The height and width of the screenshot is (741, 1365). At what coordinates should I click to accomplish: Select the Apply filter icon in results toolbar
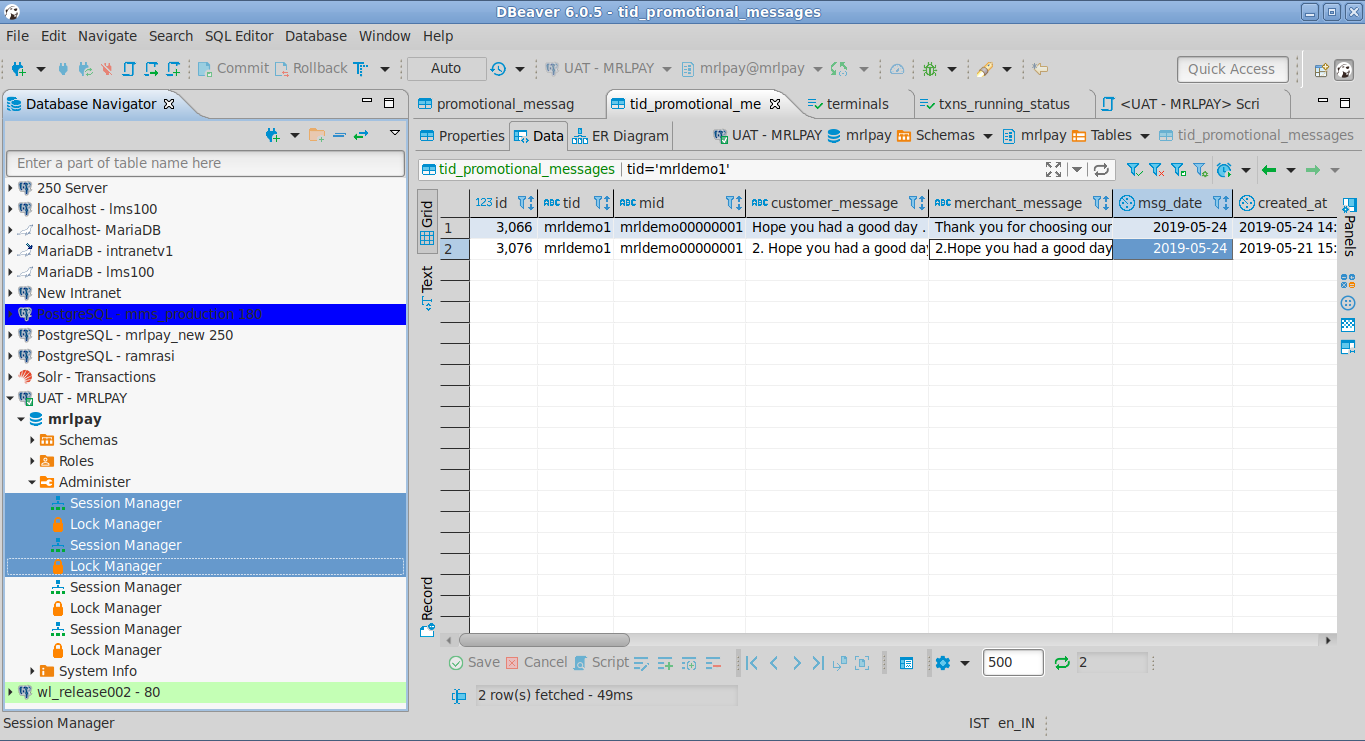pyautogui.click(x=1135, y=169)
